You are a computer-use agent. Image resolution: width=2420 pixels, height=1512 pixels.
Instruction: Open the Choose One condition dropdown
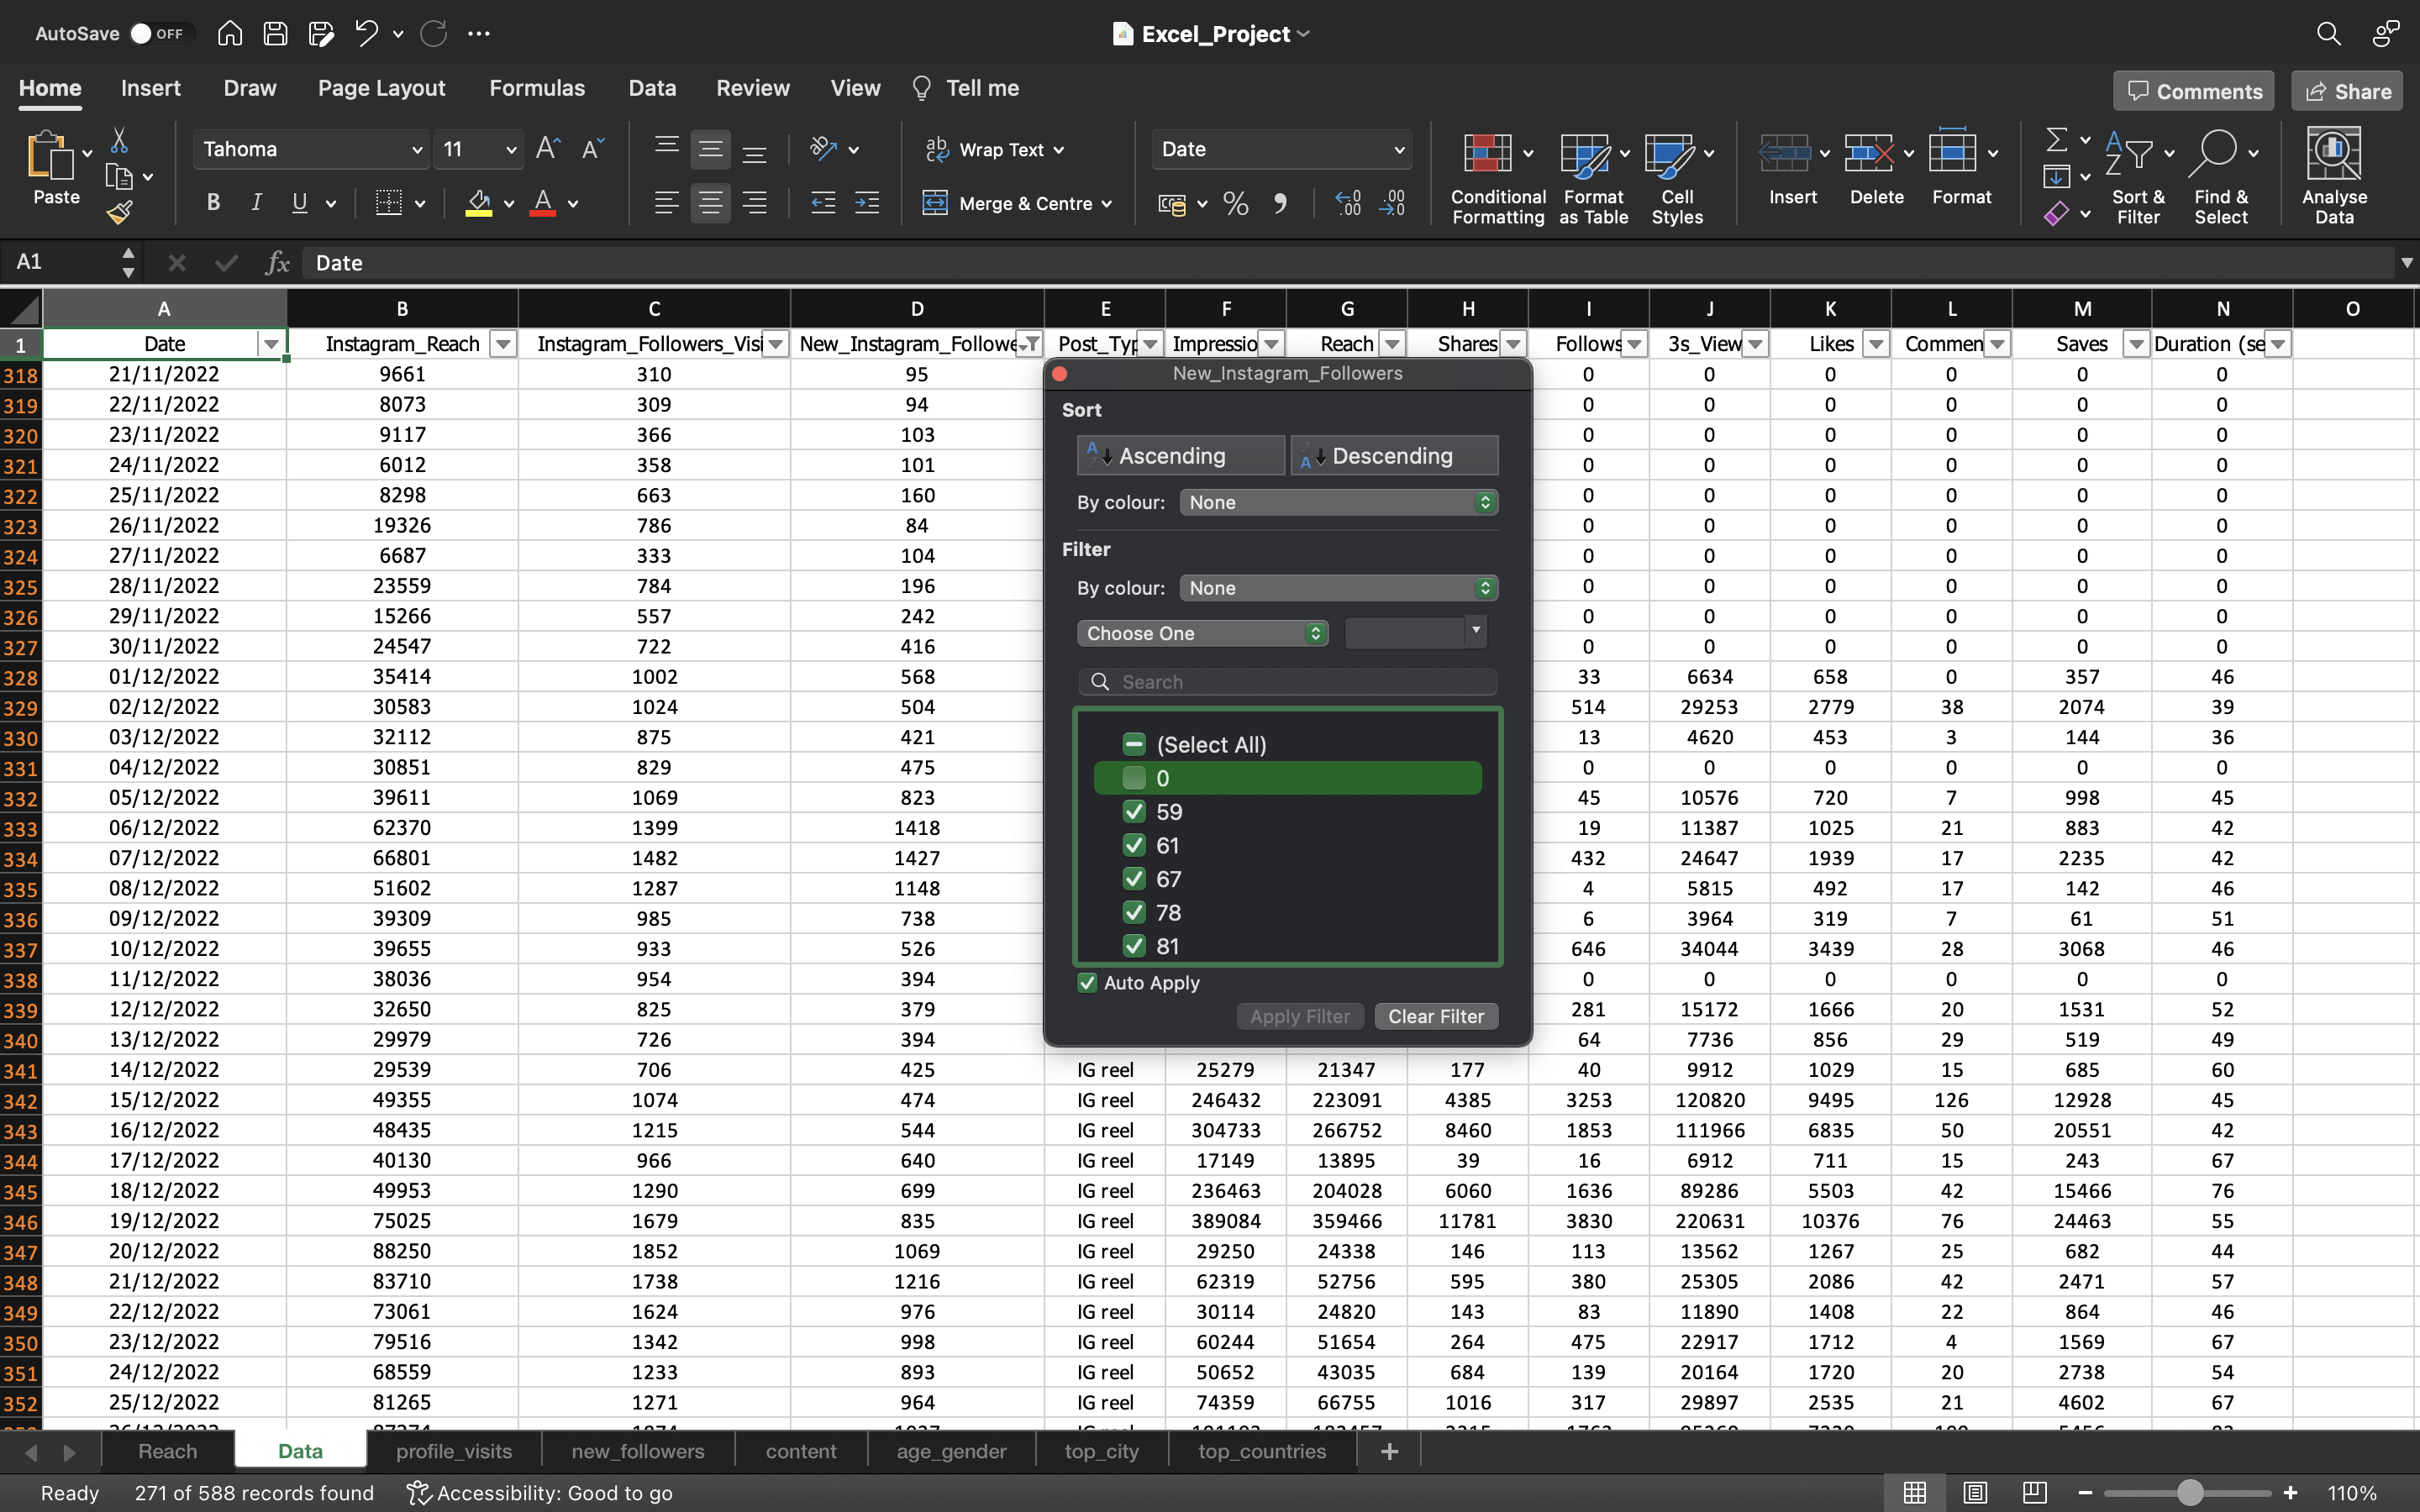[1202, 633]
